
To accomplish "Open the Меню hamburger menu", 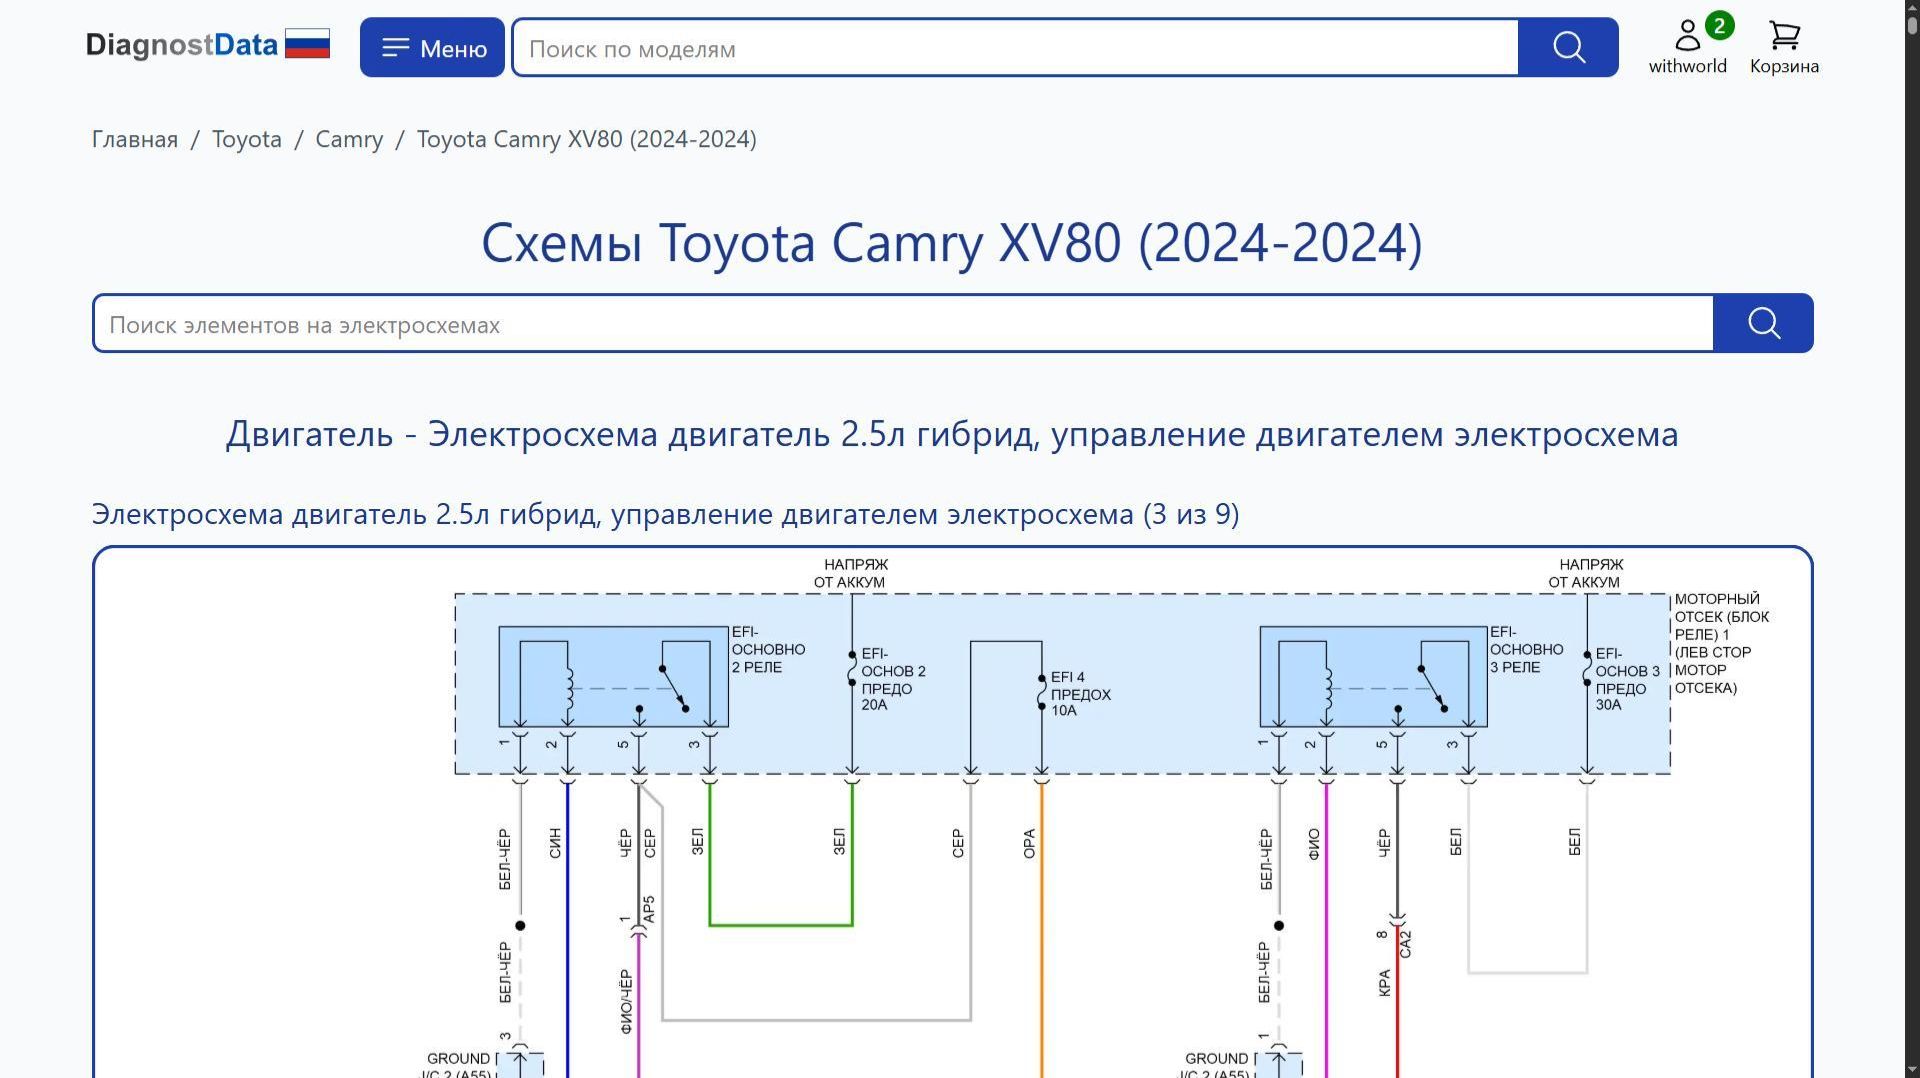I will coord(432,47).
